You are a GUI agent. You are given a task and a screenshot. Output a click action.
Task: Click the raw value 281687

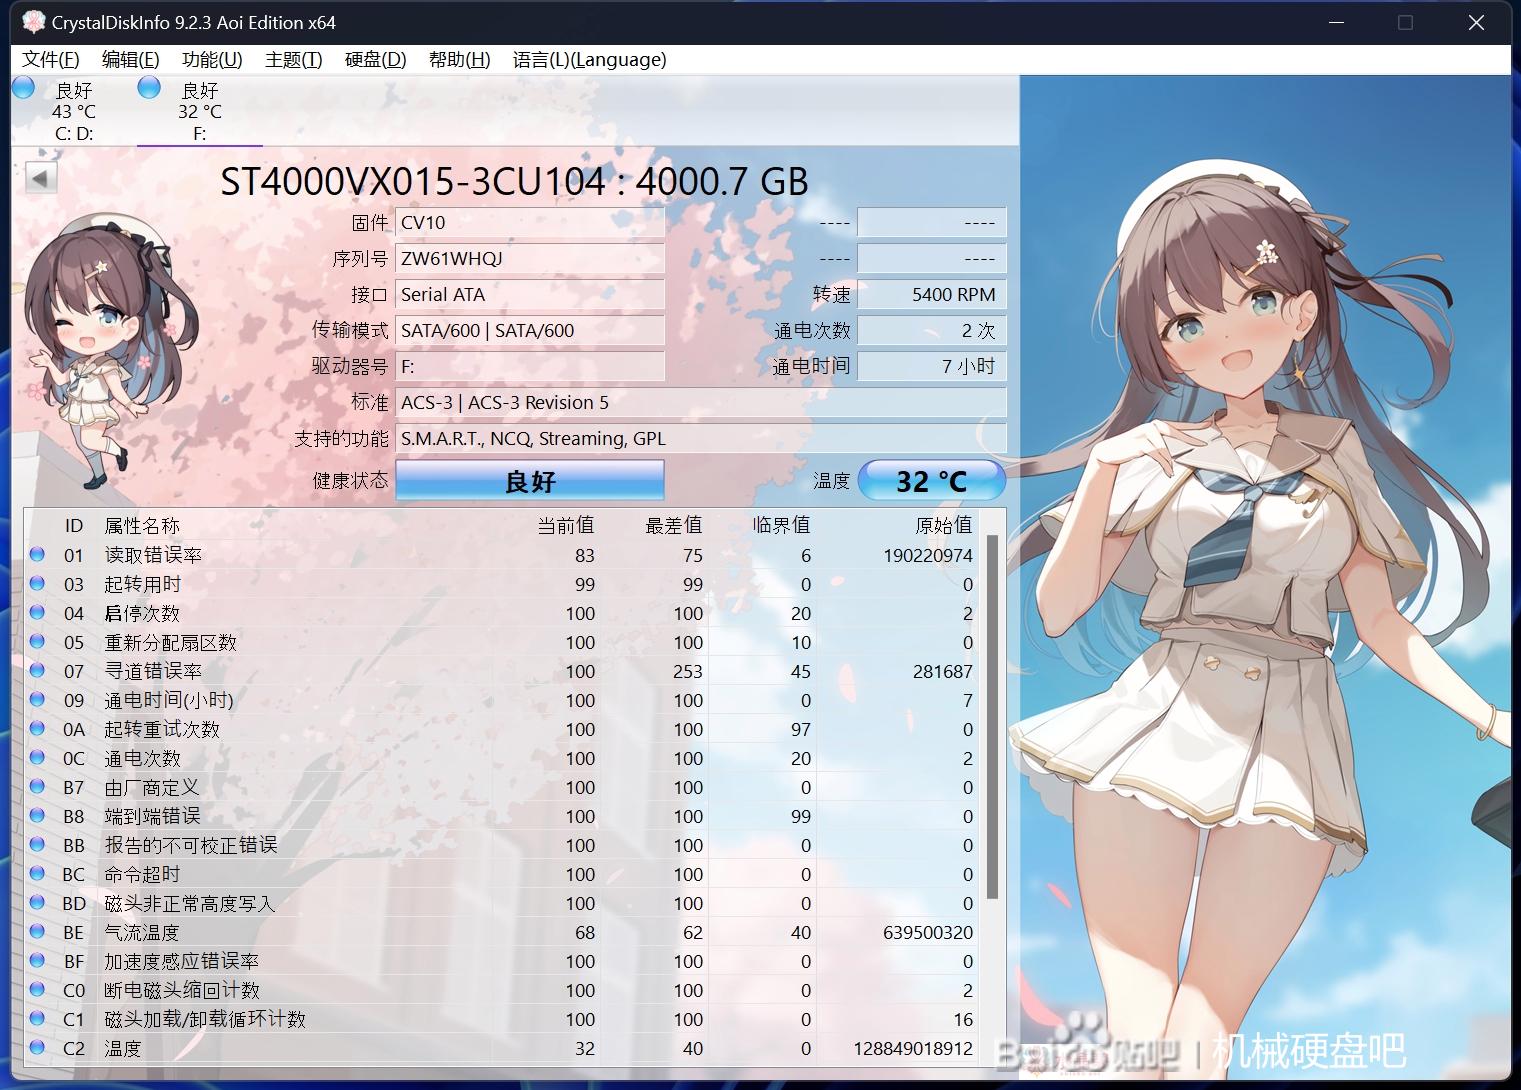coord(943,671)
